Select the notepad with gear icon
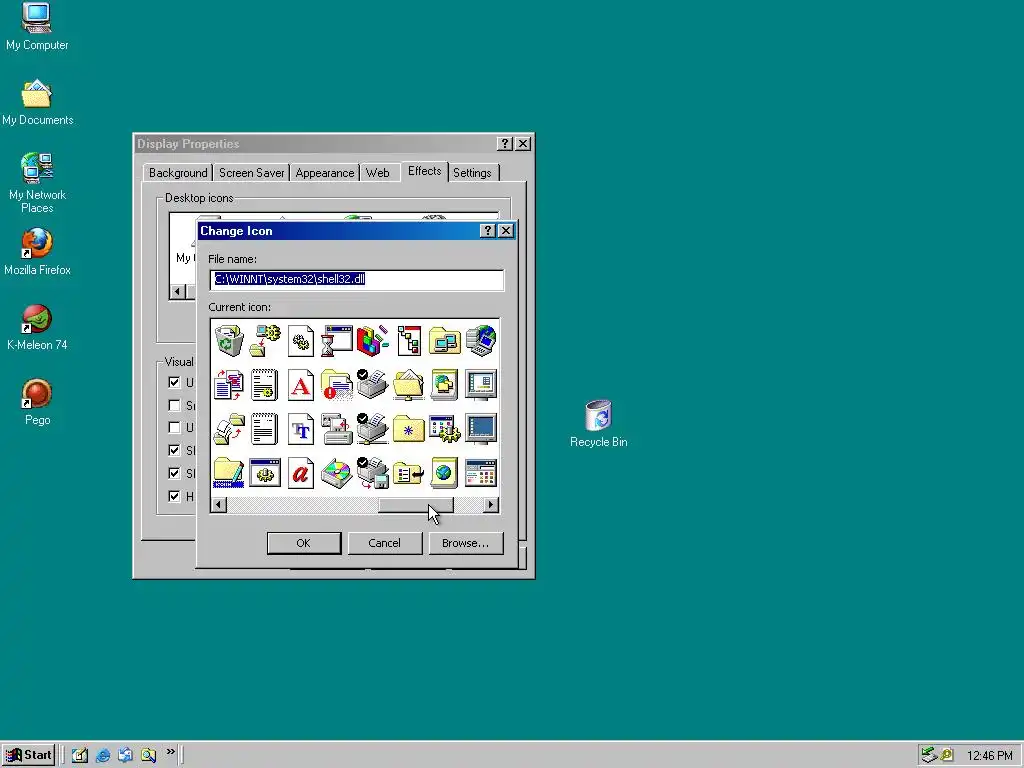The height and width of the screenshot is (768, 1024). (x=264, y=385)
